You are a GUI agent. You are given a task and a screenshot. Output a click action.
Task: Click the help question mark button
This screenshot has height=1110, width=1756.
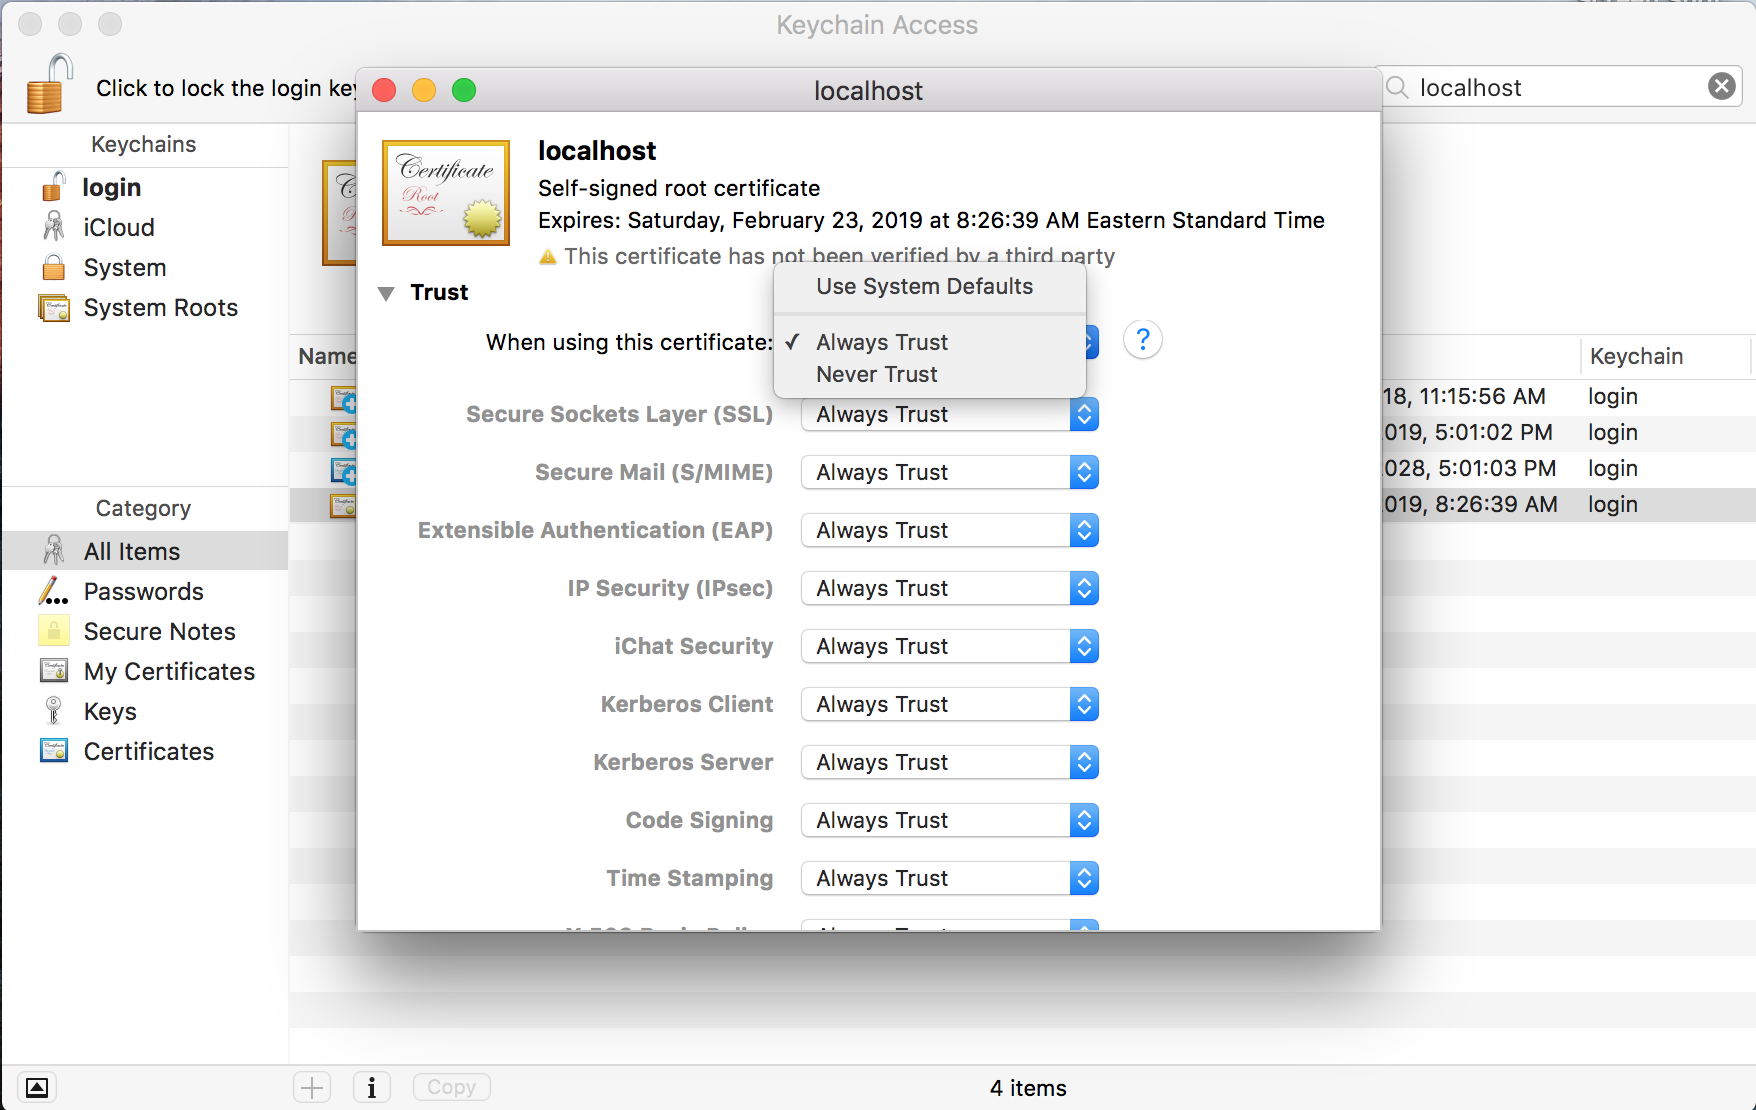(x=1142, y=340)
